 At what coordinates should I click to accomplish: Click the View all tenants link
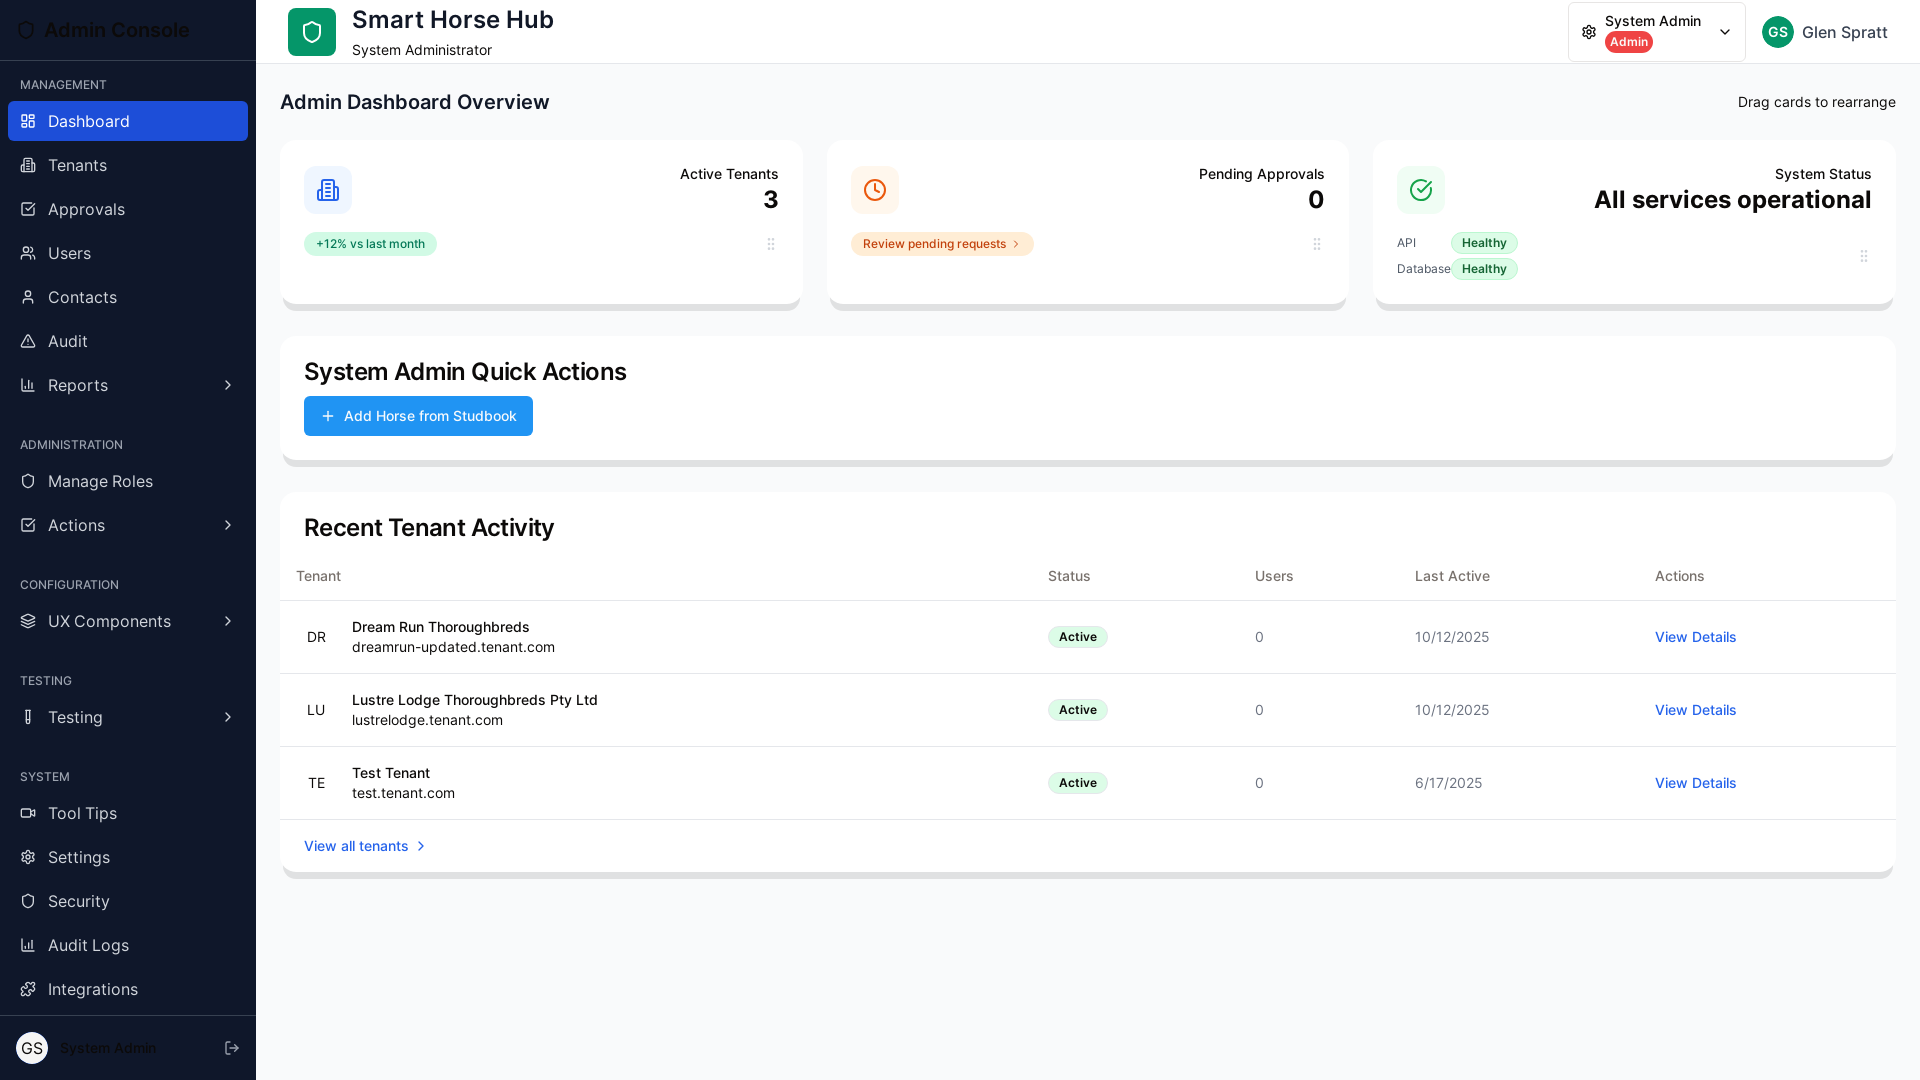pos(365,846)
